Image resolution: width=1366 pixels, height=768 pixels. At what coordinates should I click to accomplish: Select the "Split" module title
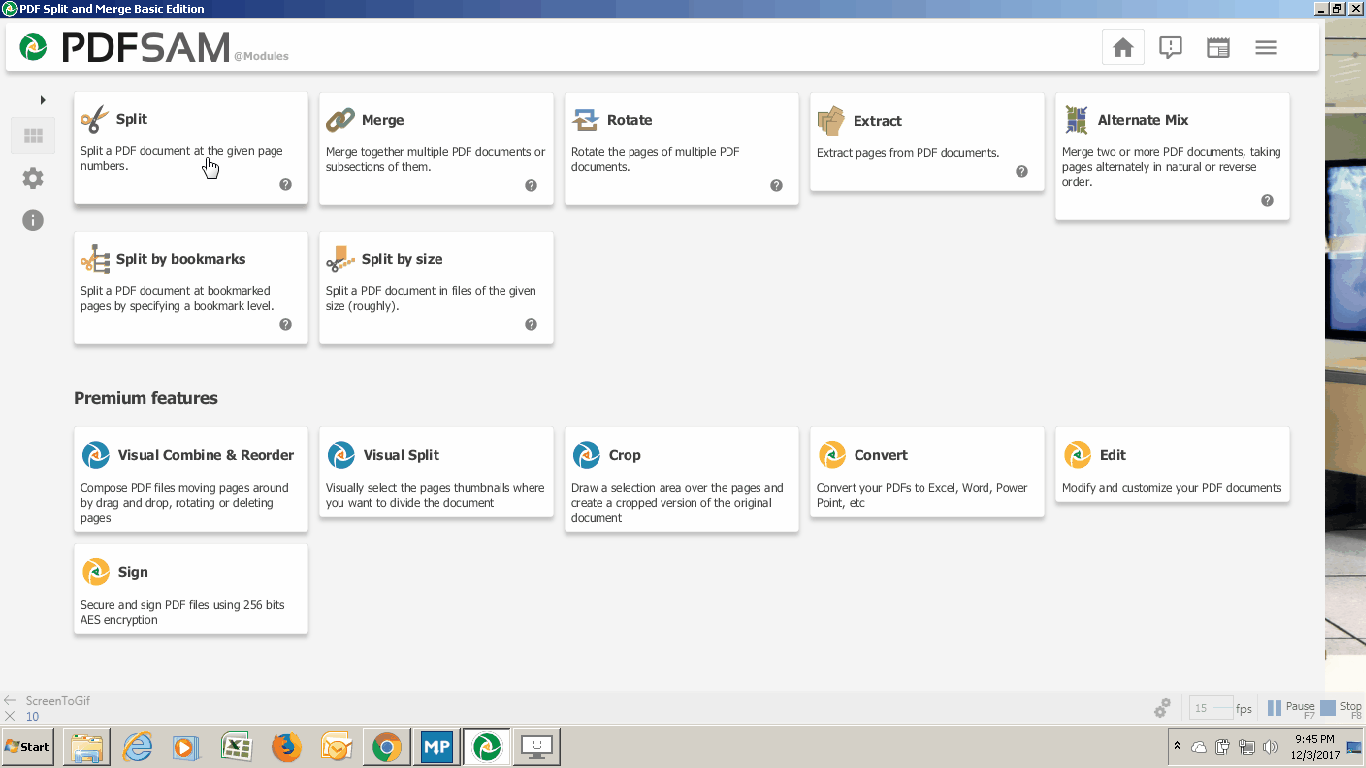coord(131,119)
